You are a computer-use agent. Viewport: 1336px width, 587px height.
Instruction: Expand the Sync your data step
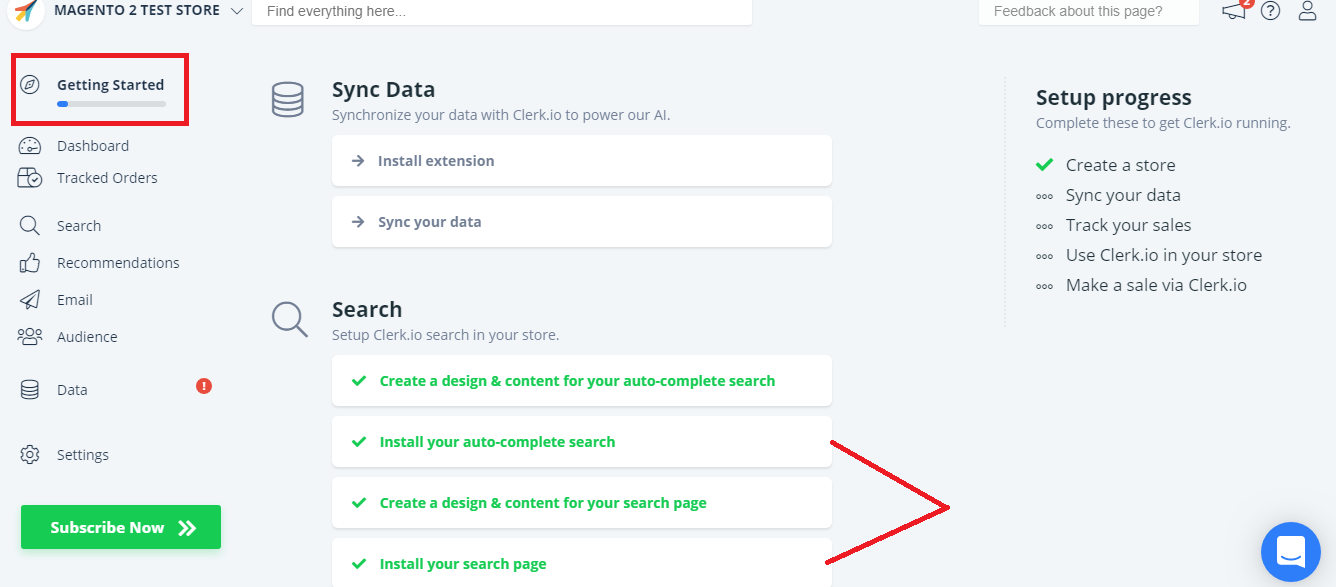pos(581,222)
